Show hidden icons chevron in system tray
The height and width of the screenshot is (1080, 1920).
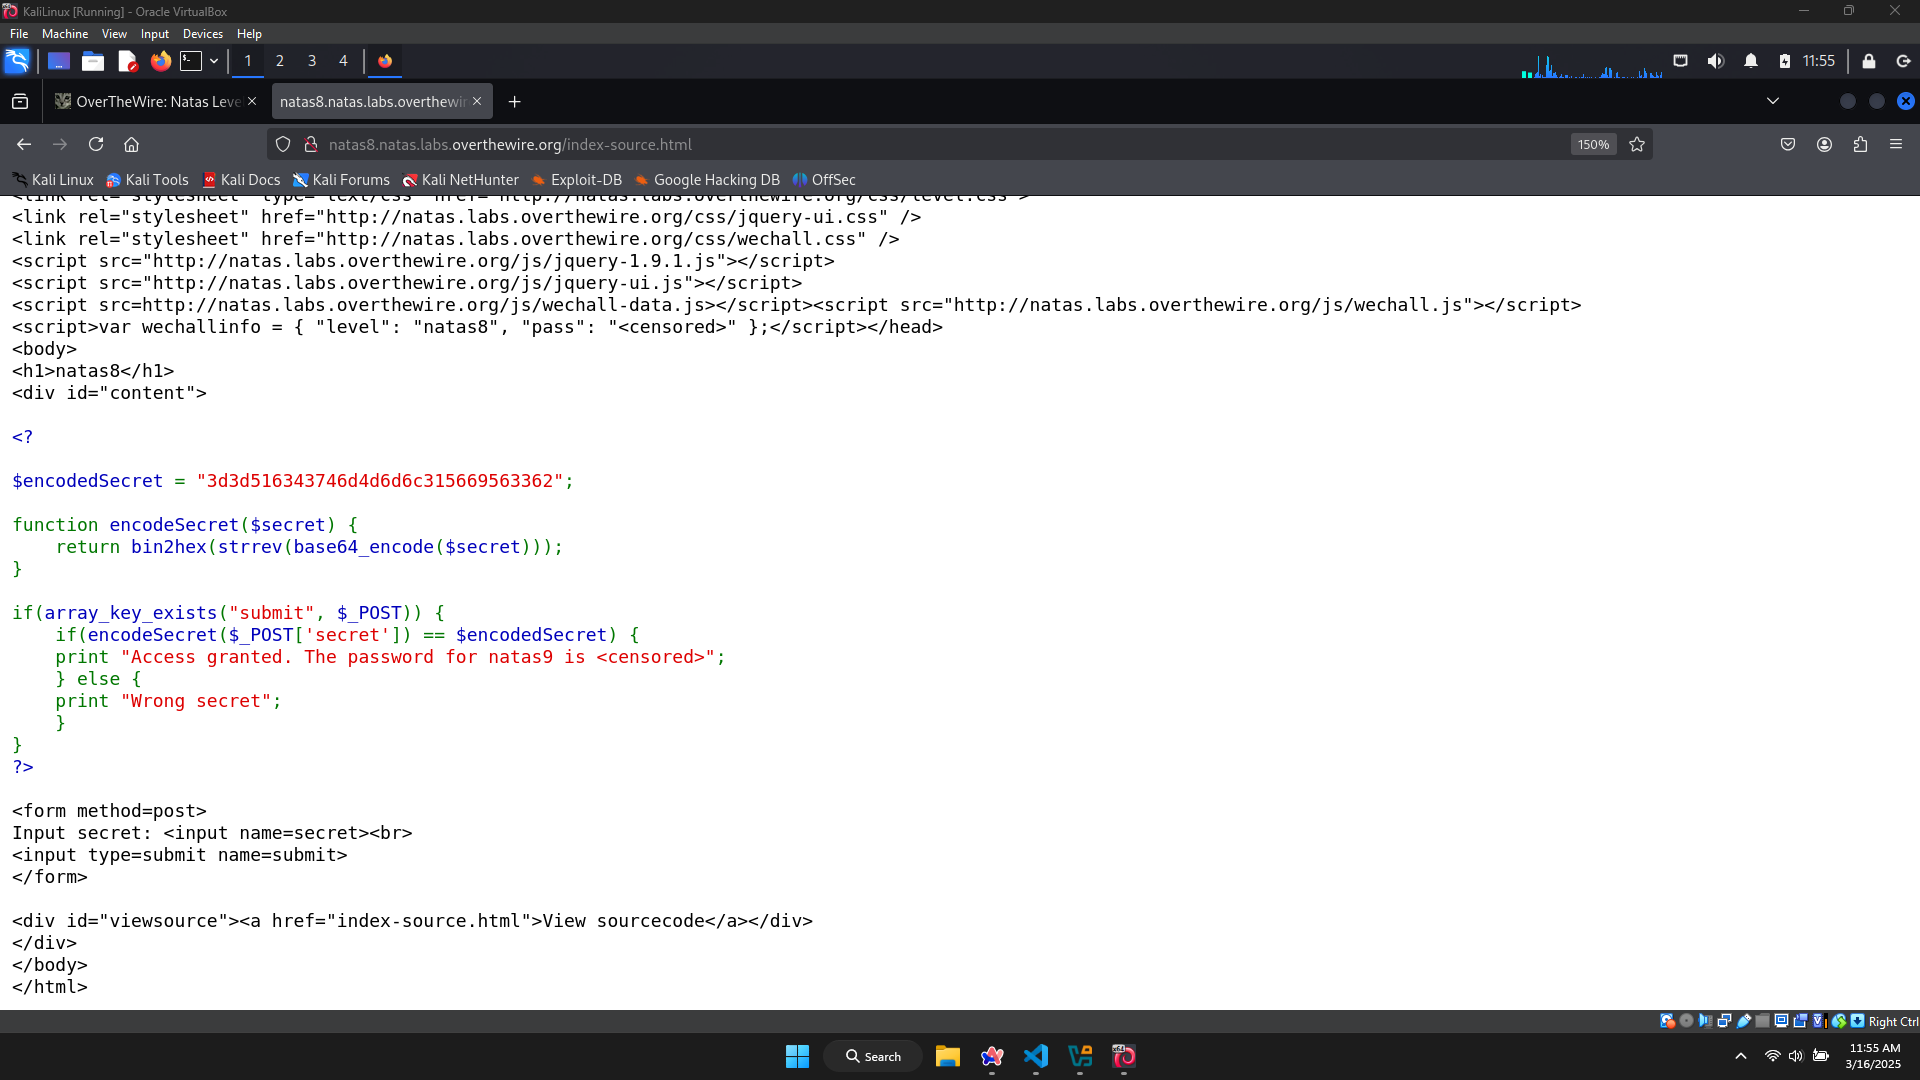pyautogui.click(x=1741, y=1056)
